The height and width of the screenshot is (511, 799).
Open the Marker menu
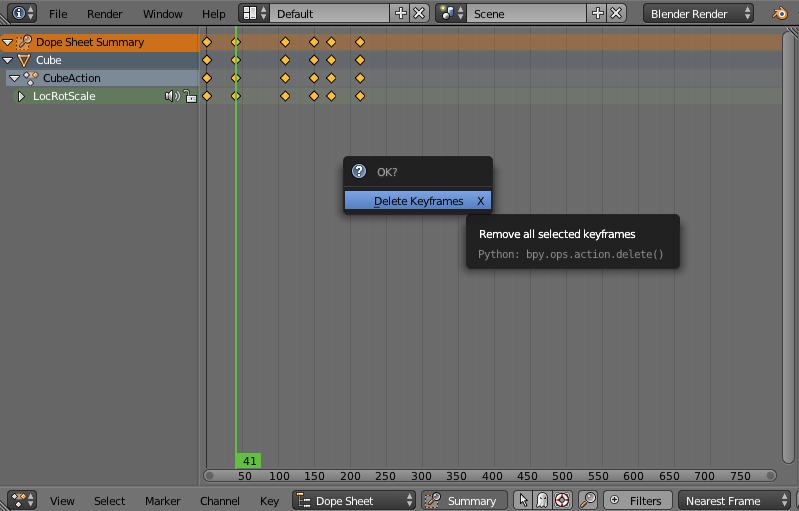click(x=163, y=501)
